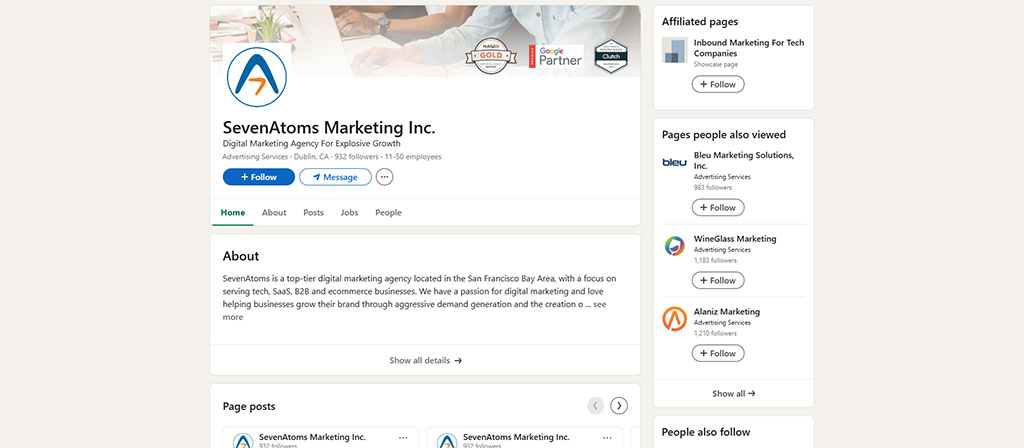The image size is (1024, 448).
Task: Click the first post's SevenAtoms avatar
Action: pyautogui.click(x=243, y=440)
